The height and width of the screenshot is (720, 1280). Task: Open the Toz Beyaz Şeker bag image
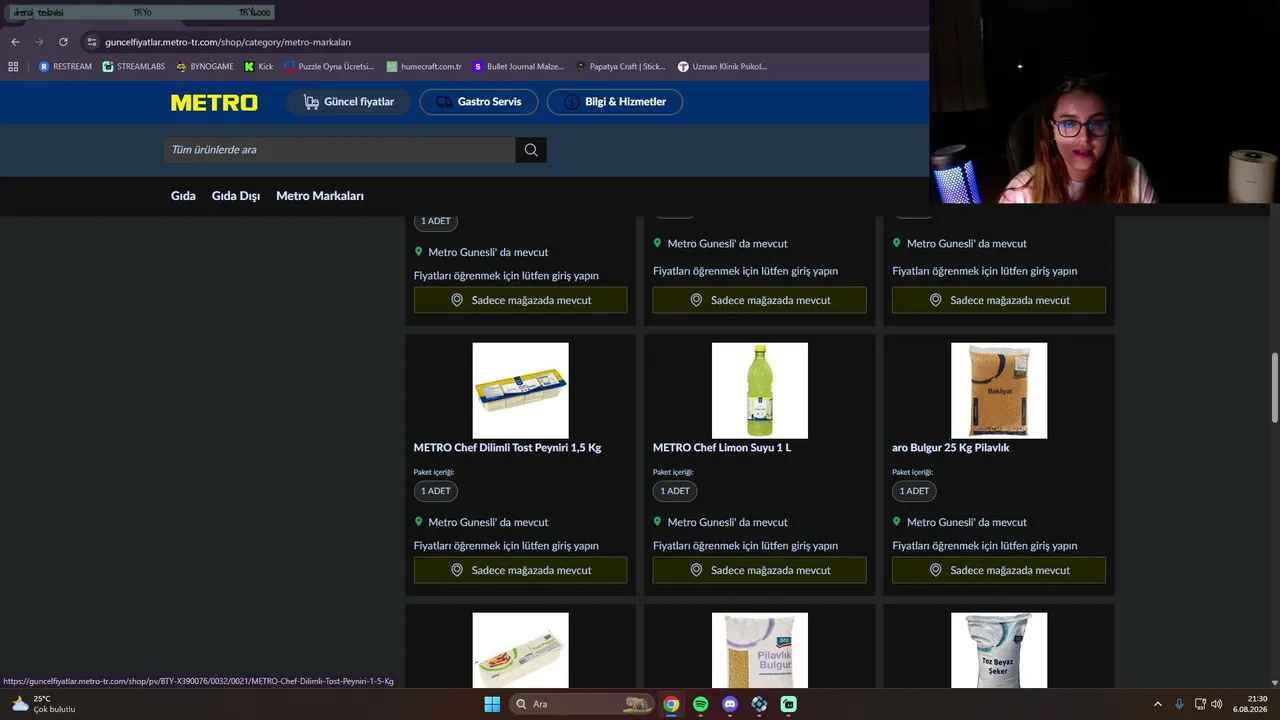[999, 650]
